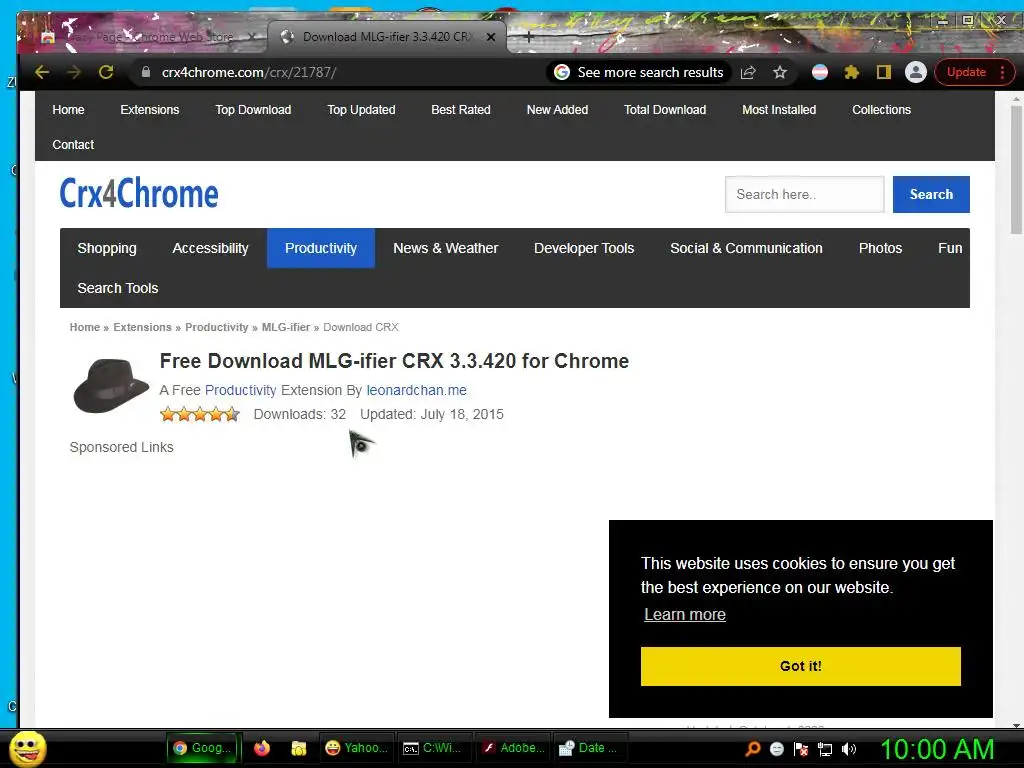This screenshot has height=768, width=1024.
Task: Launch Firefox from the taskbar
Action: pos(262,748)
